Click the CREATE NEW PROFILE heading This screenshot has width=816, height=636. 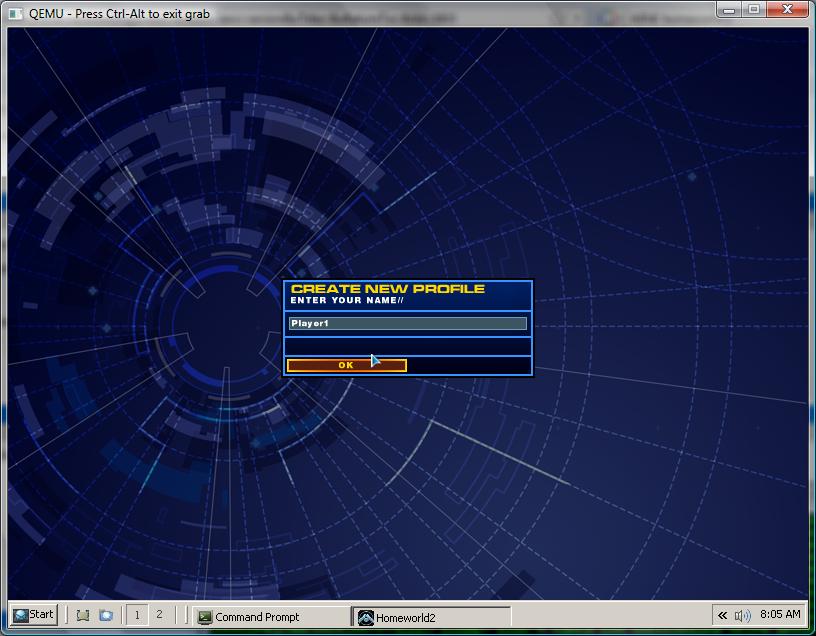pos(387,289)
